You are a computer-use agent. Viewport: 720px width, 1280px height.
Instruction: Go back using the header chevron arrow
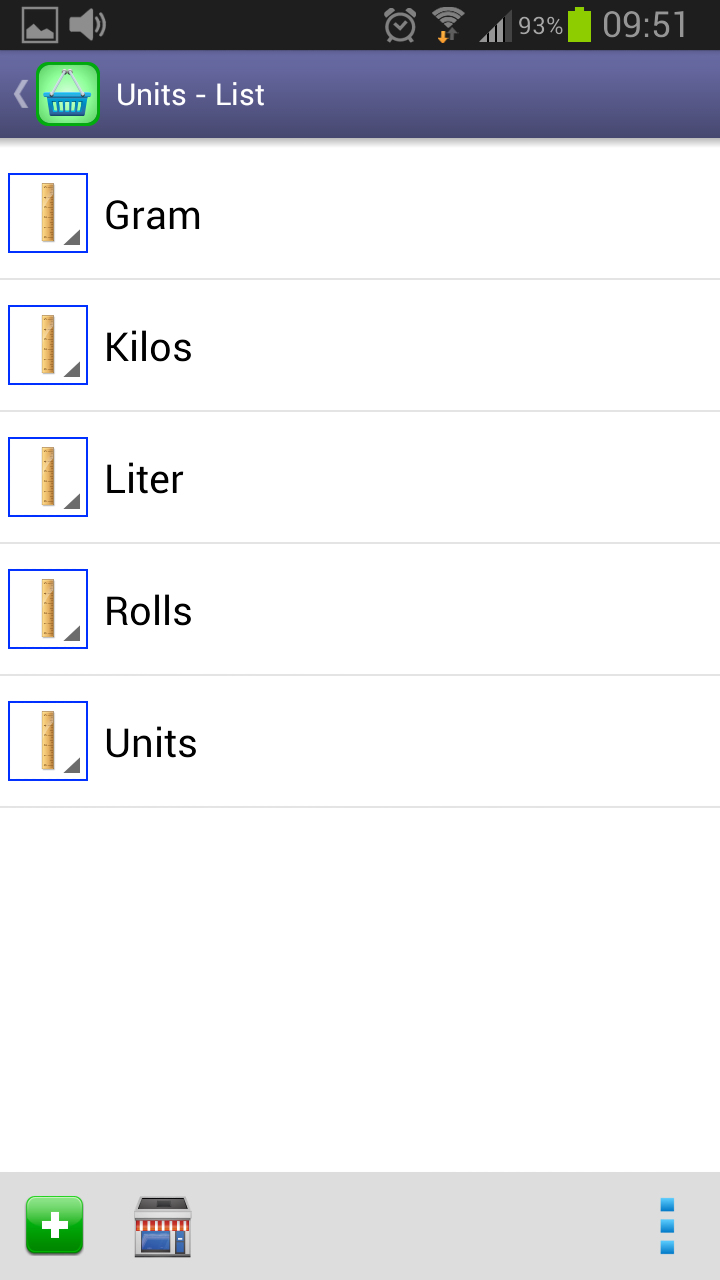point(19,94)
